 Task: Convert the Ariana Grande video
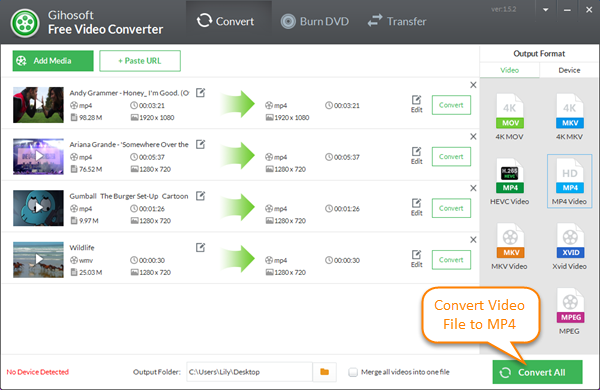coord(451,157)
